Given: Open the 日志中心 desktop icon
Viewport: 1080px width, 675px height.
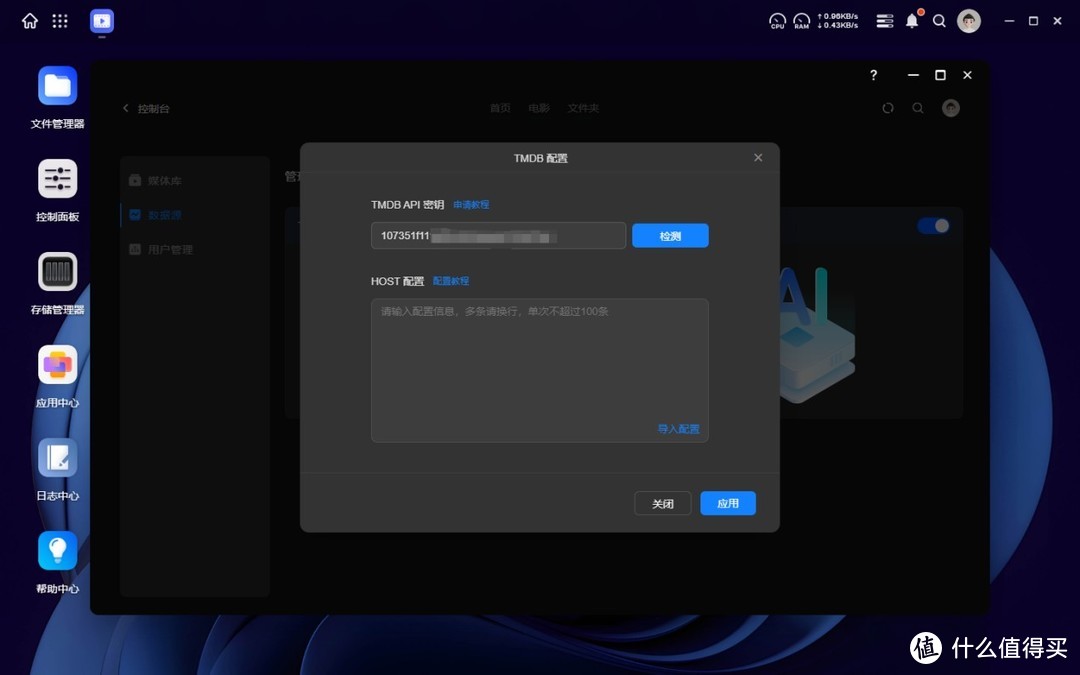Looking at the screenshot, I should click(x=57, y=458).
